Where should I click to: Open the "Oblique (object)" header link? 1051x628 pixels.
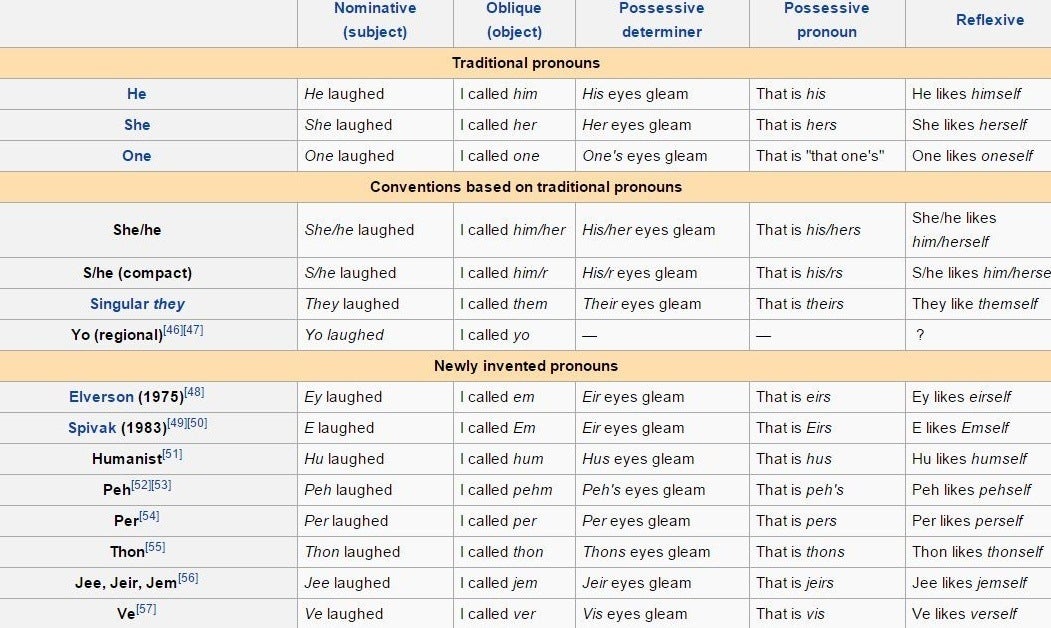click(514, 20)
